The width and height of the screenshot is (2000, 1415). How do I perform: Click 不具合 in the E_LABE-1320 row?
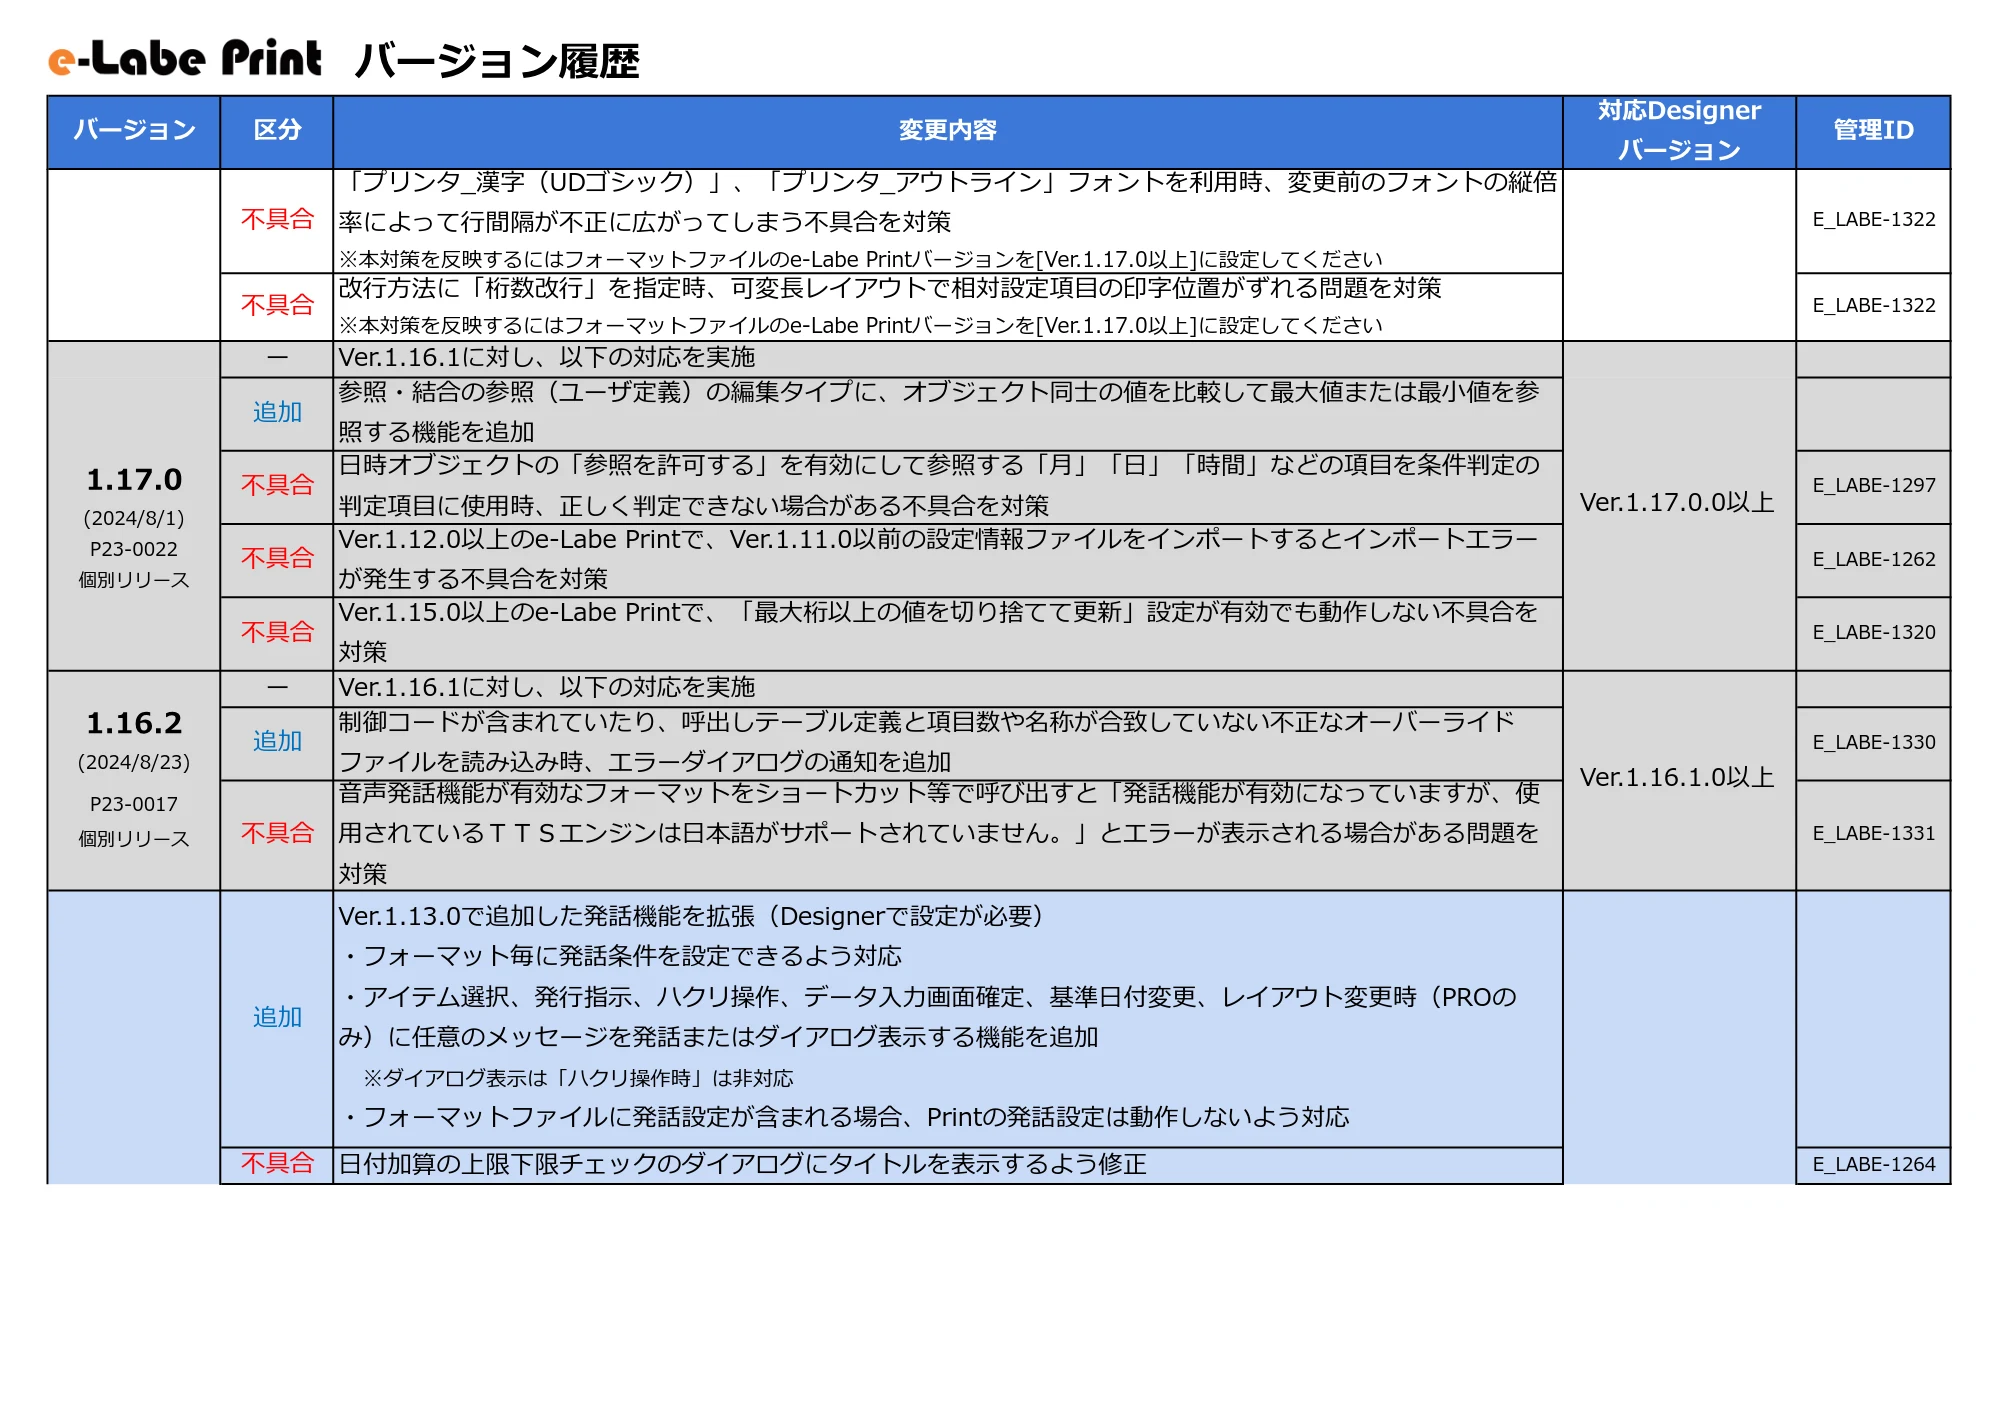coord(277,632)
